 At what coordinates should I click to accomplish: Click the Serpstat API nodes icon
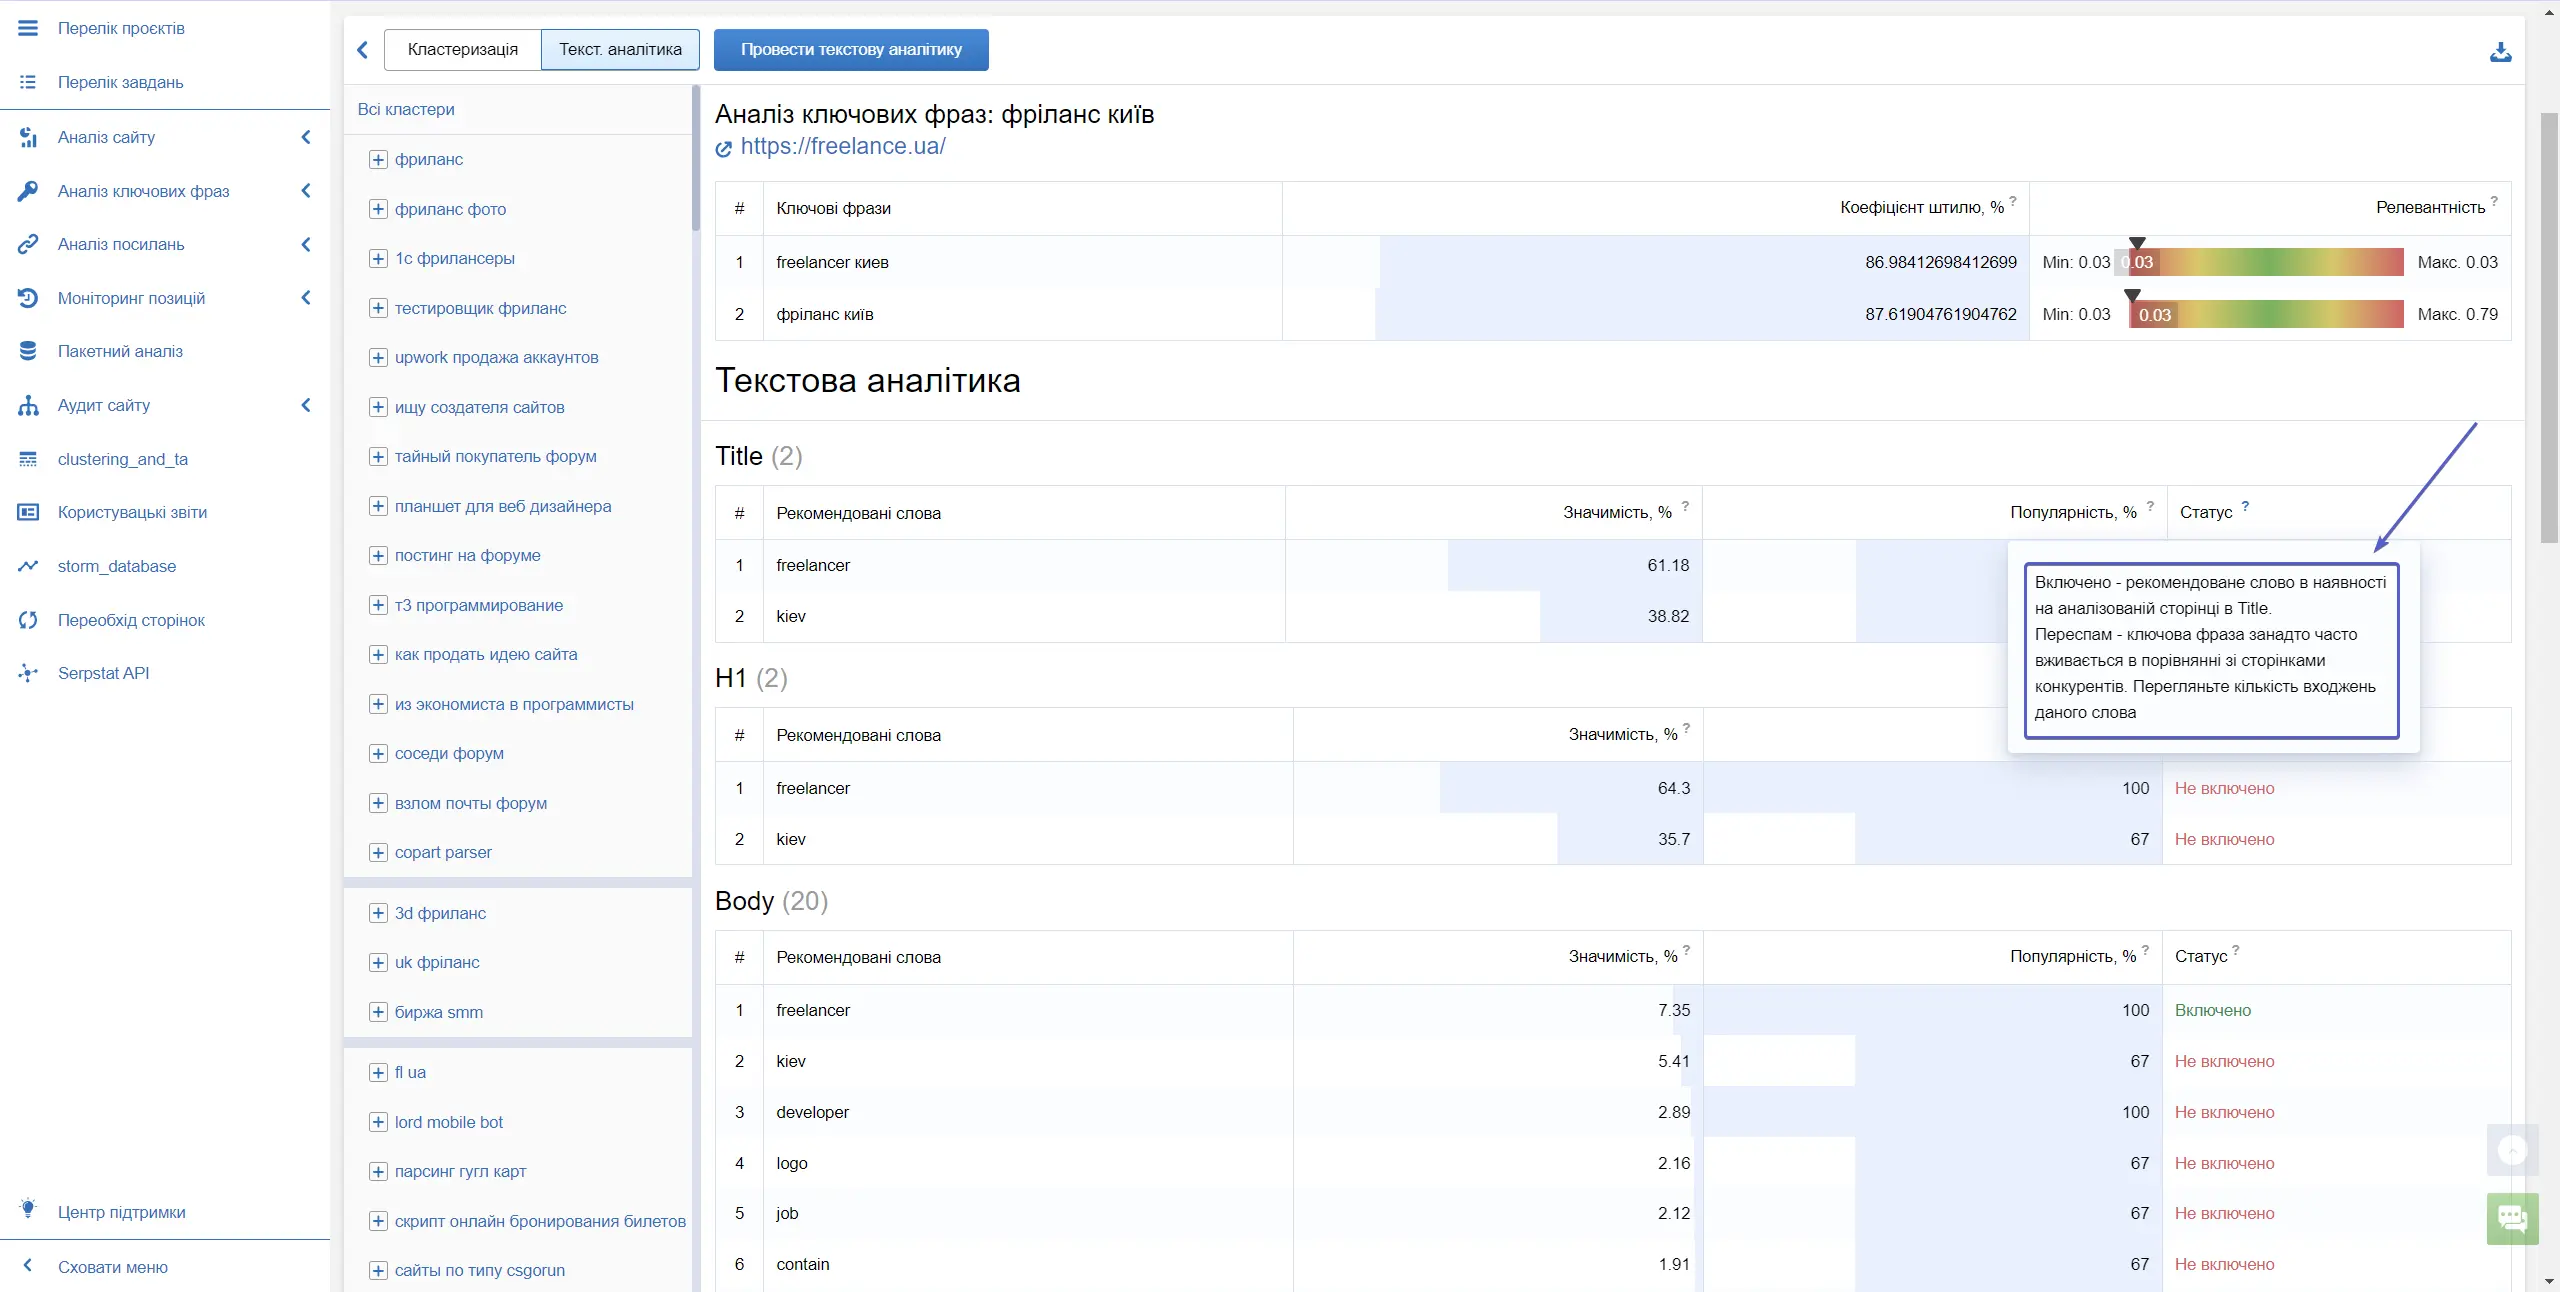pyautogui.click(x=28, y=673)
